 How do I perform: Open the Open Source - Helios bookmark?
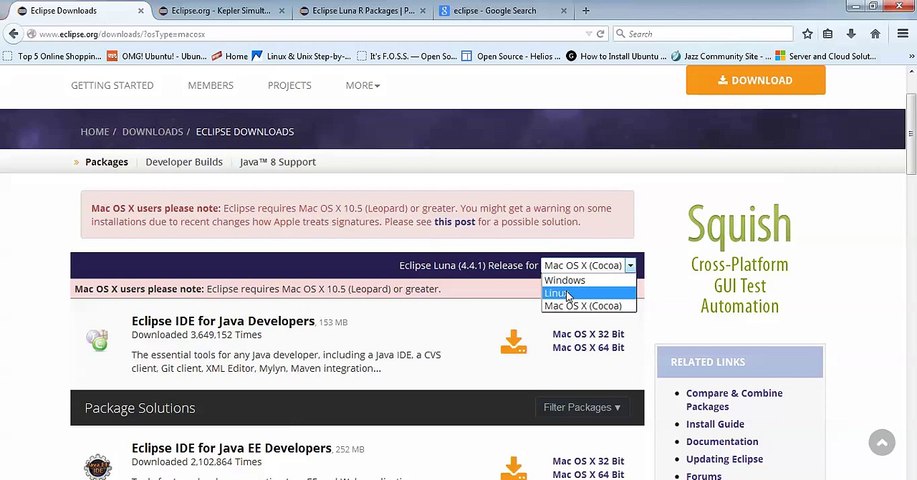[511, 56]
